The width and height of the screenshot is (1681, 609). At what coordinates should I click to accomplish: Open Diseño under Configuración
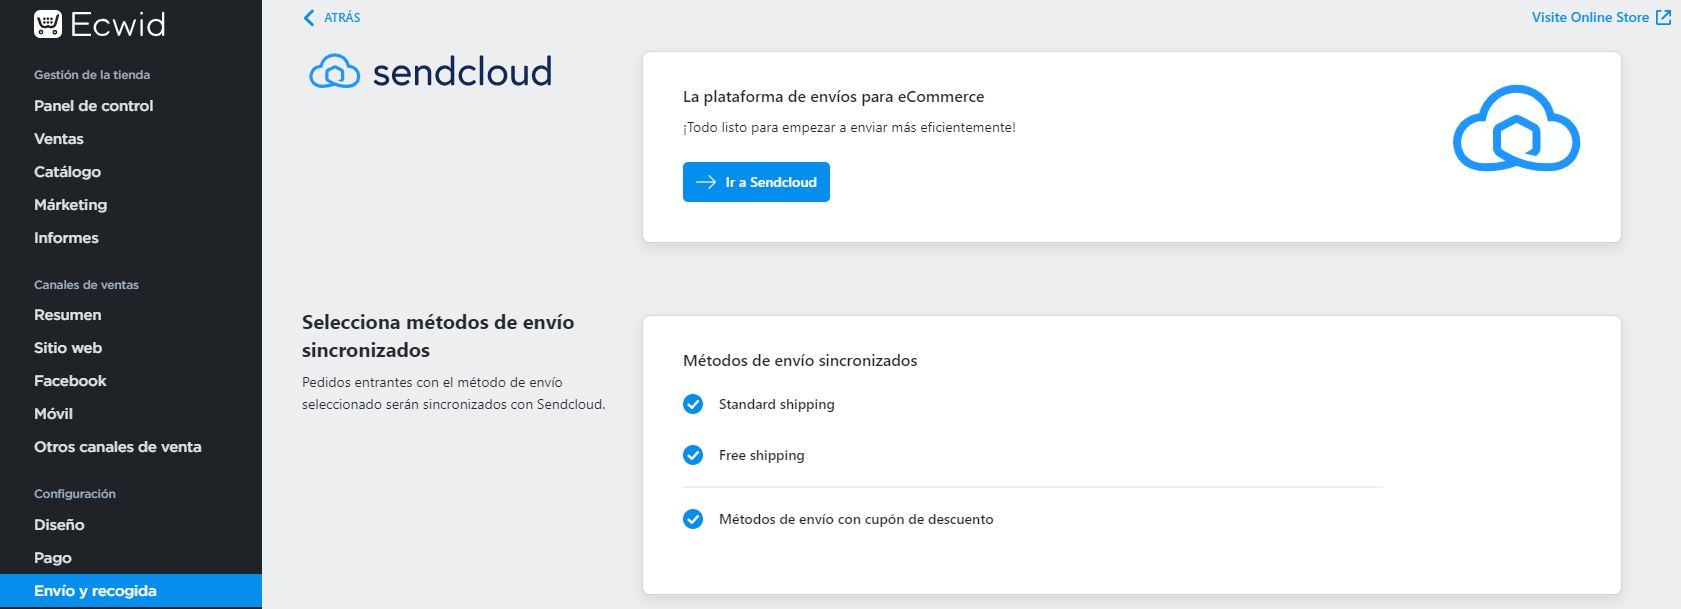tap(59, 525)
